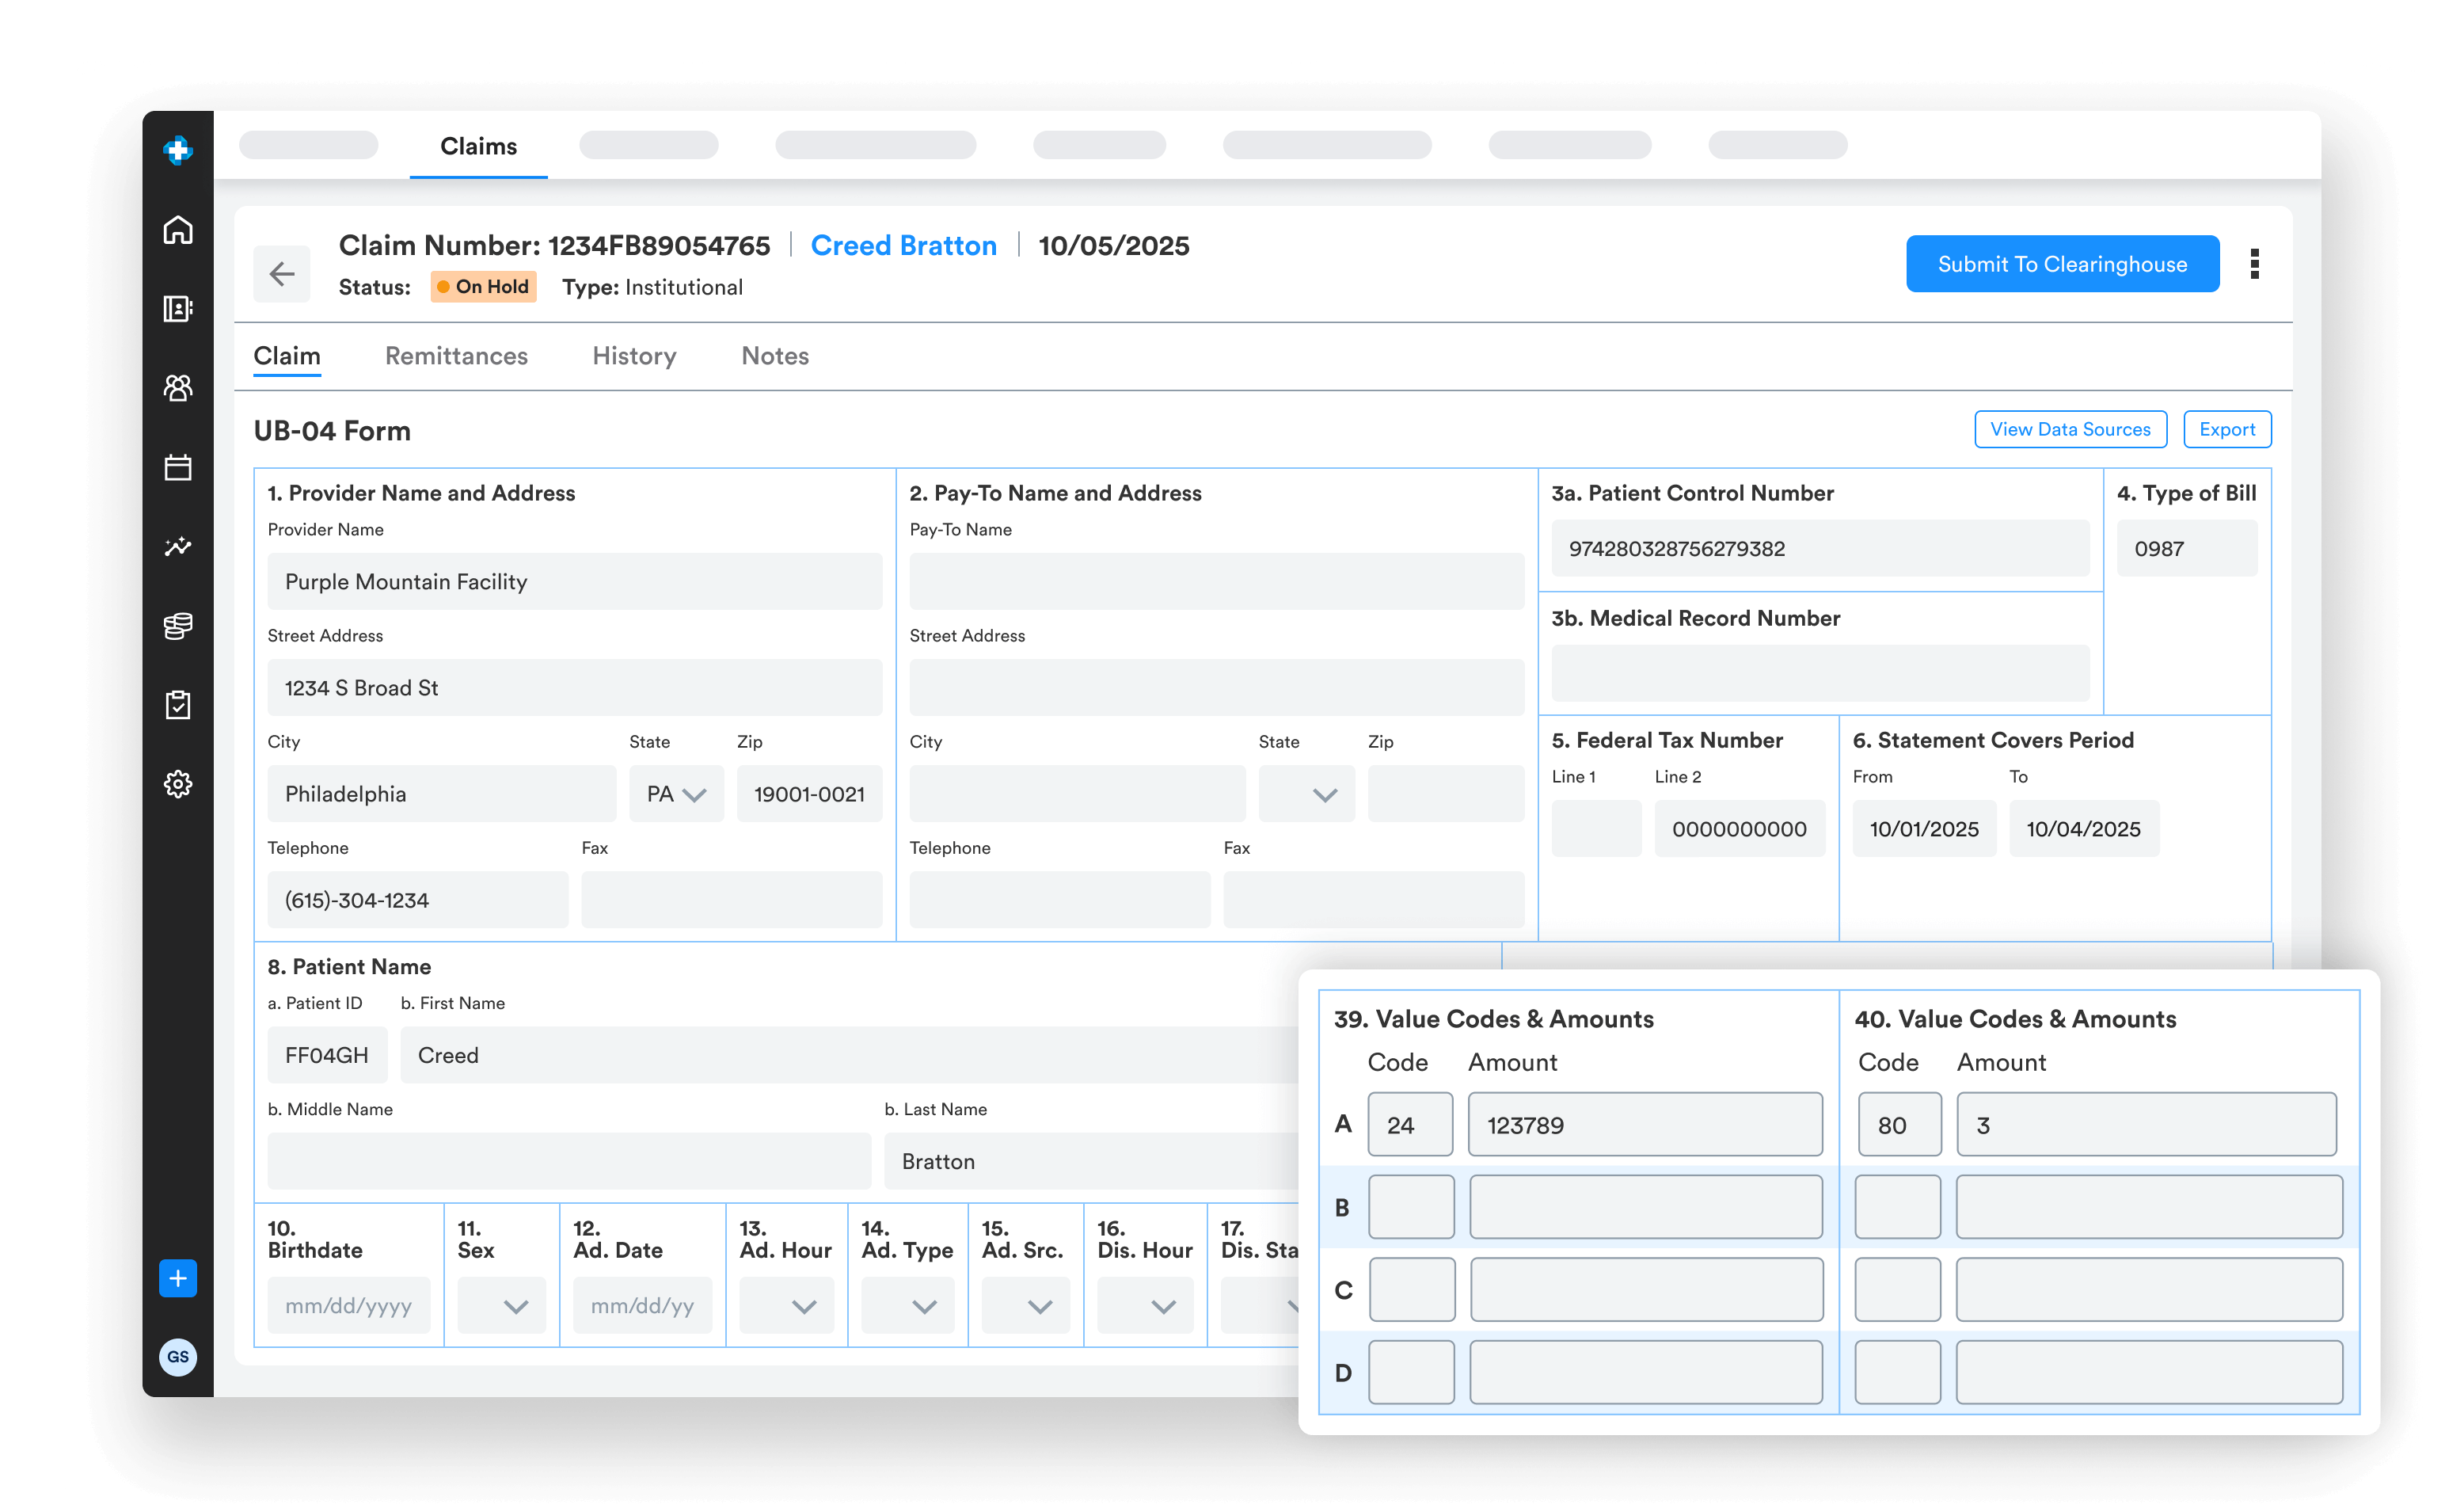Screen dimensions: 2464x1508
Task: Open the contacts book sidebar icon
Action: coord(178,309)
